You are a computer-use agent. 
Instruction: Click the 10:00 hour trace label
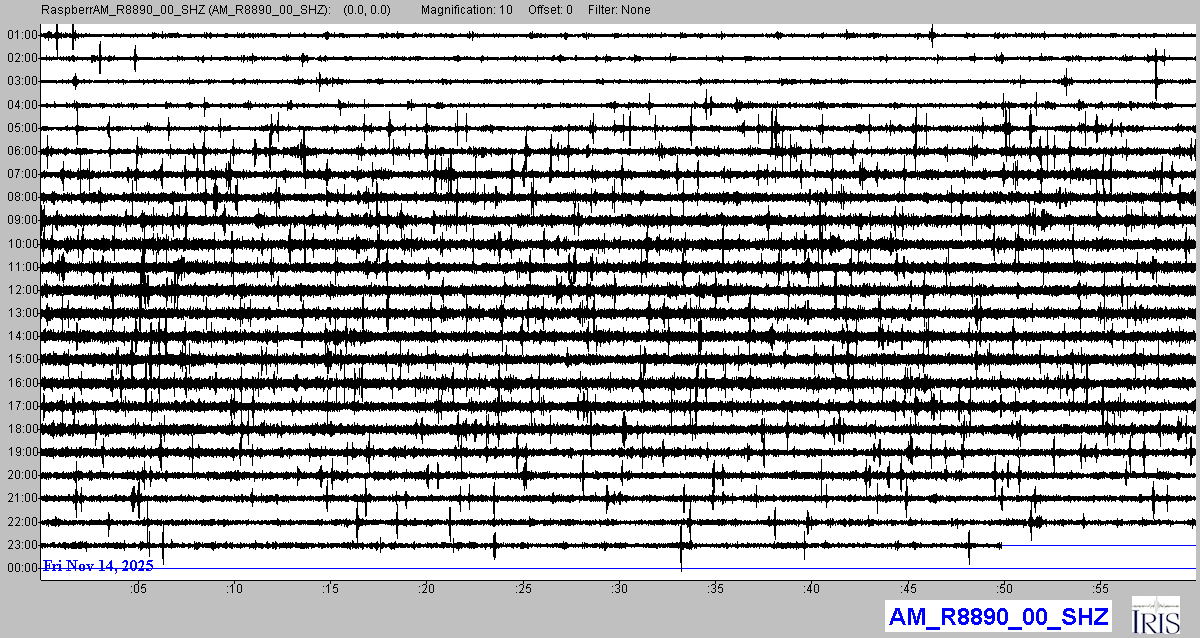tap(22, 244)
